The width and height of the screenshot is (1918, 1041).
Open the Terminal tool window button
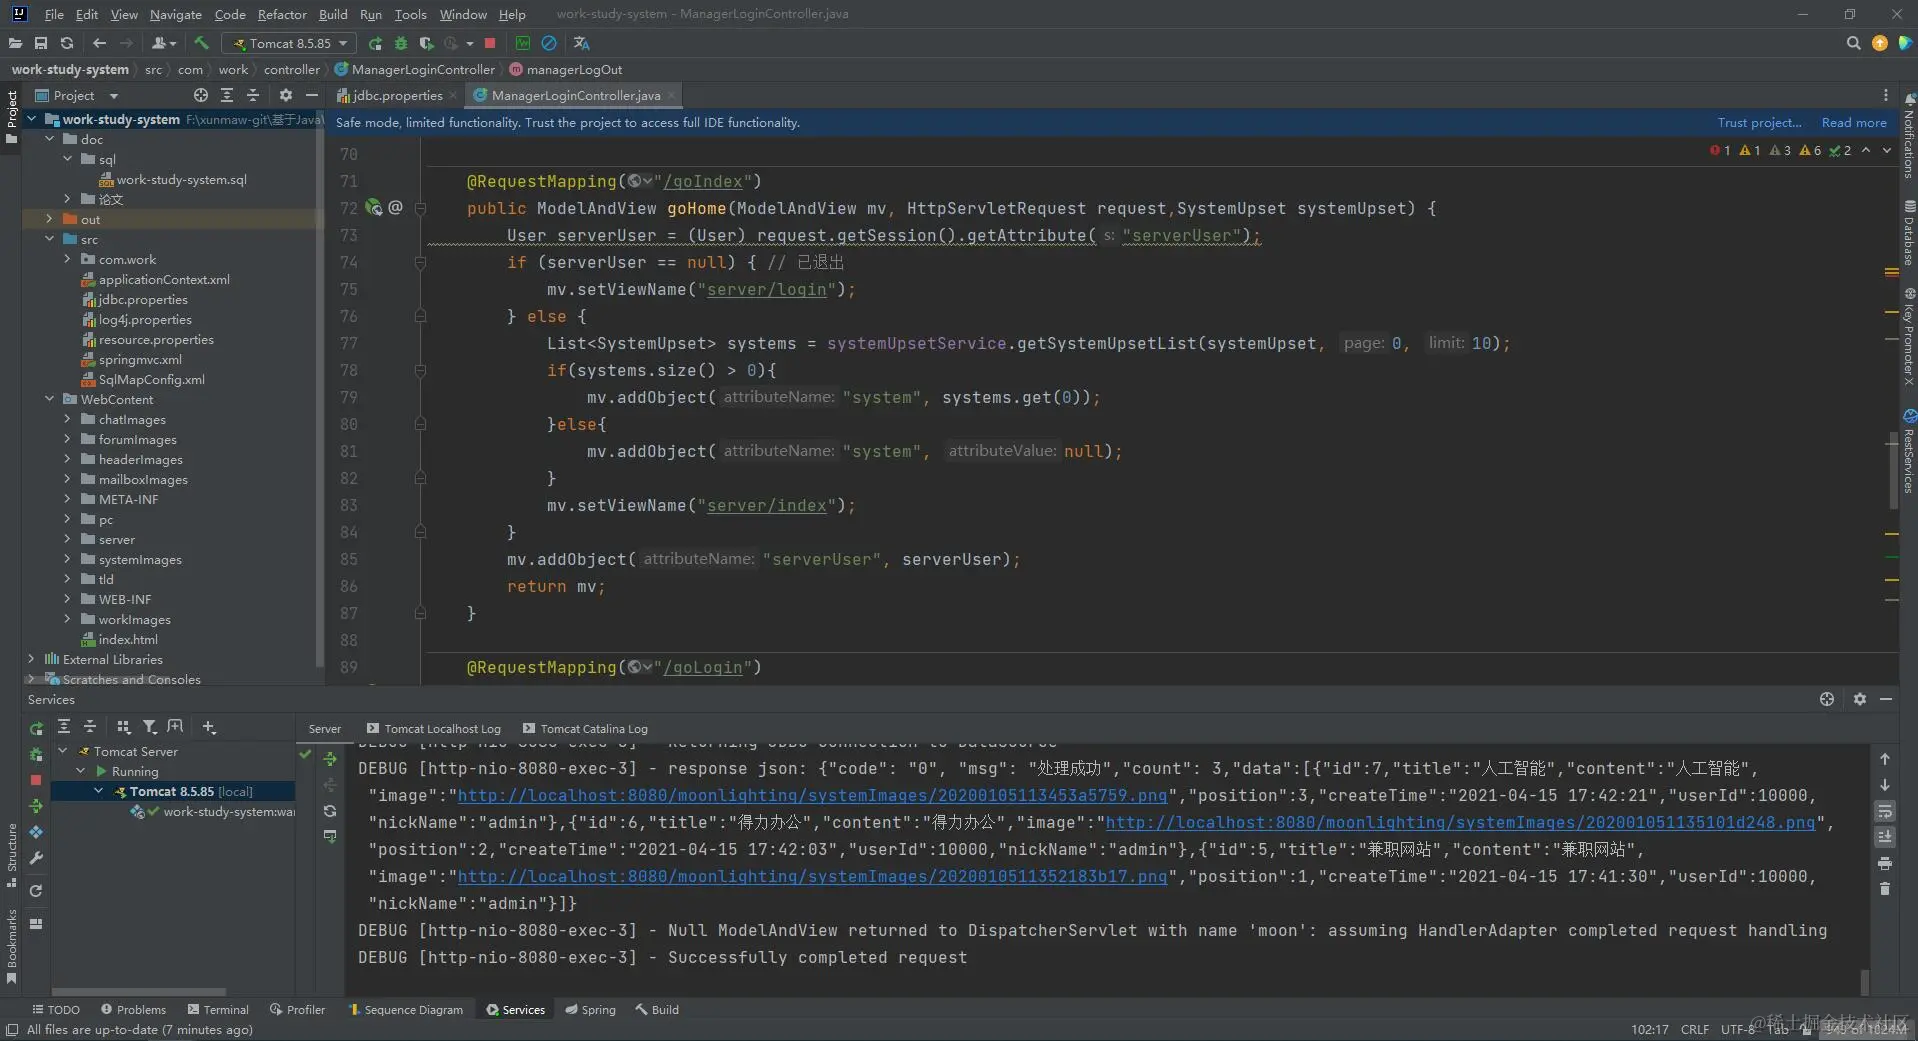tap(218, 1010)
